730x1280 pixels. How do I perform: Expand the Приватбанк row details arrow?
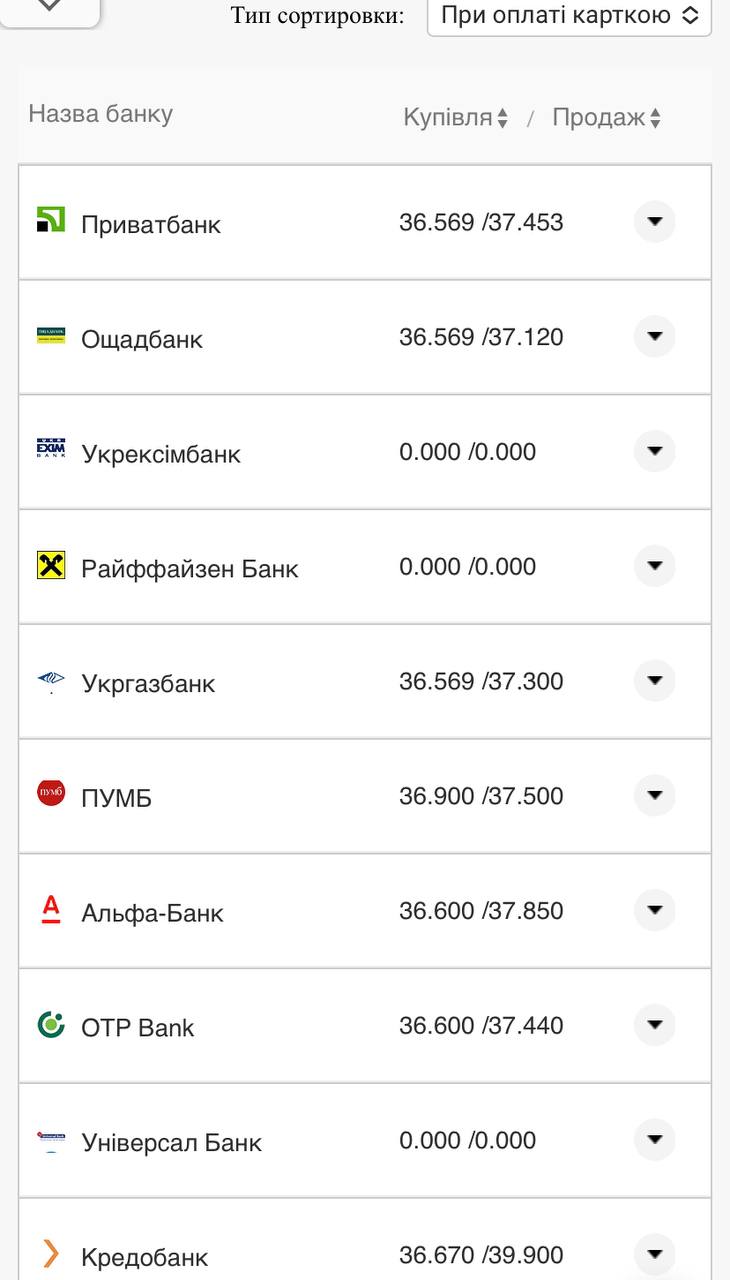[655, 221]
